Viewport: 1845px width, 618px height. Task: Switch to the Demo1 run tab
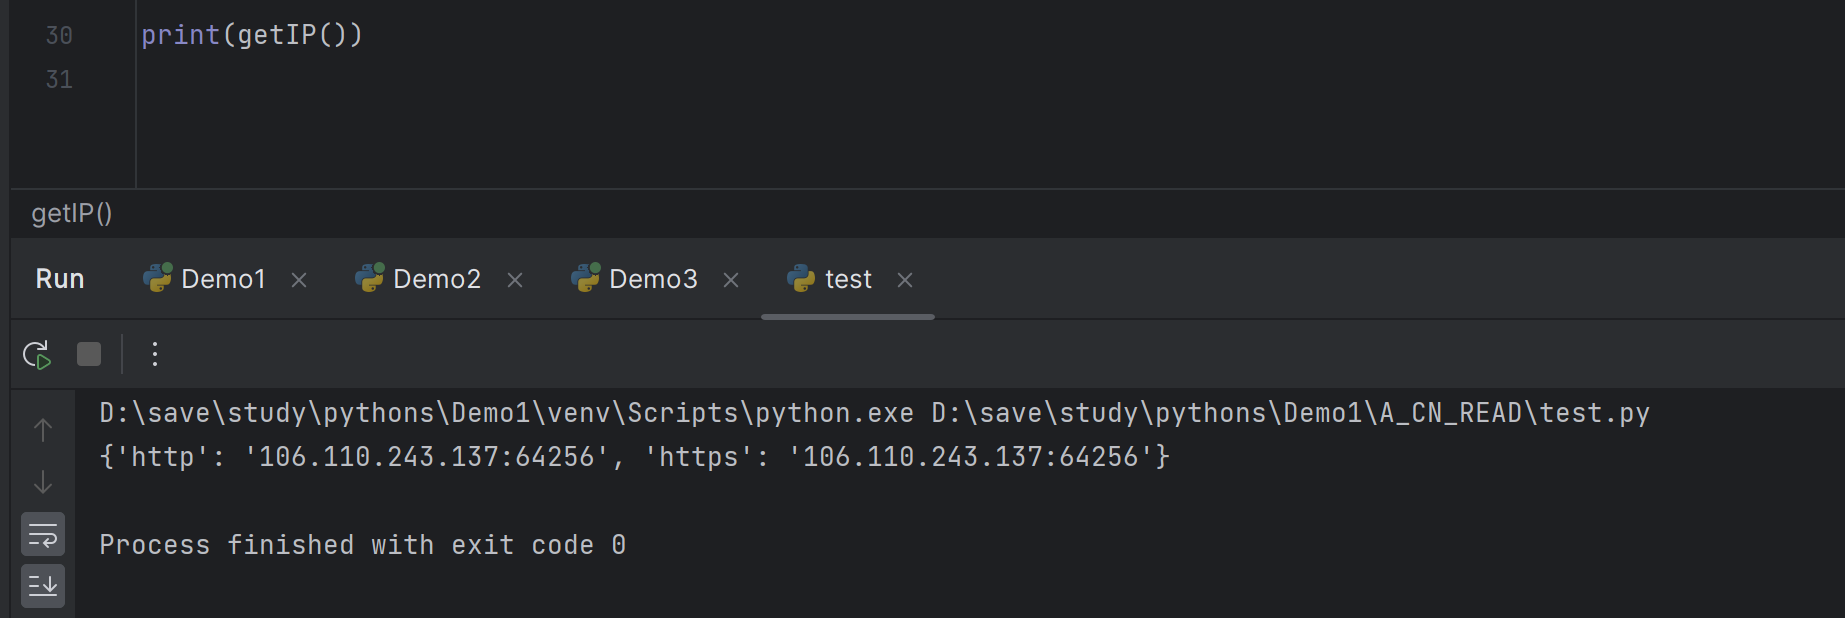[222, 279]
